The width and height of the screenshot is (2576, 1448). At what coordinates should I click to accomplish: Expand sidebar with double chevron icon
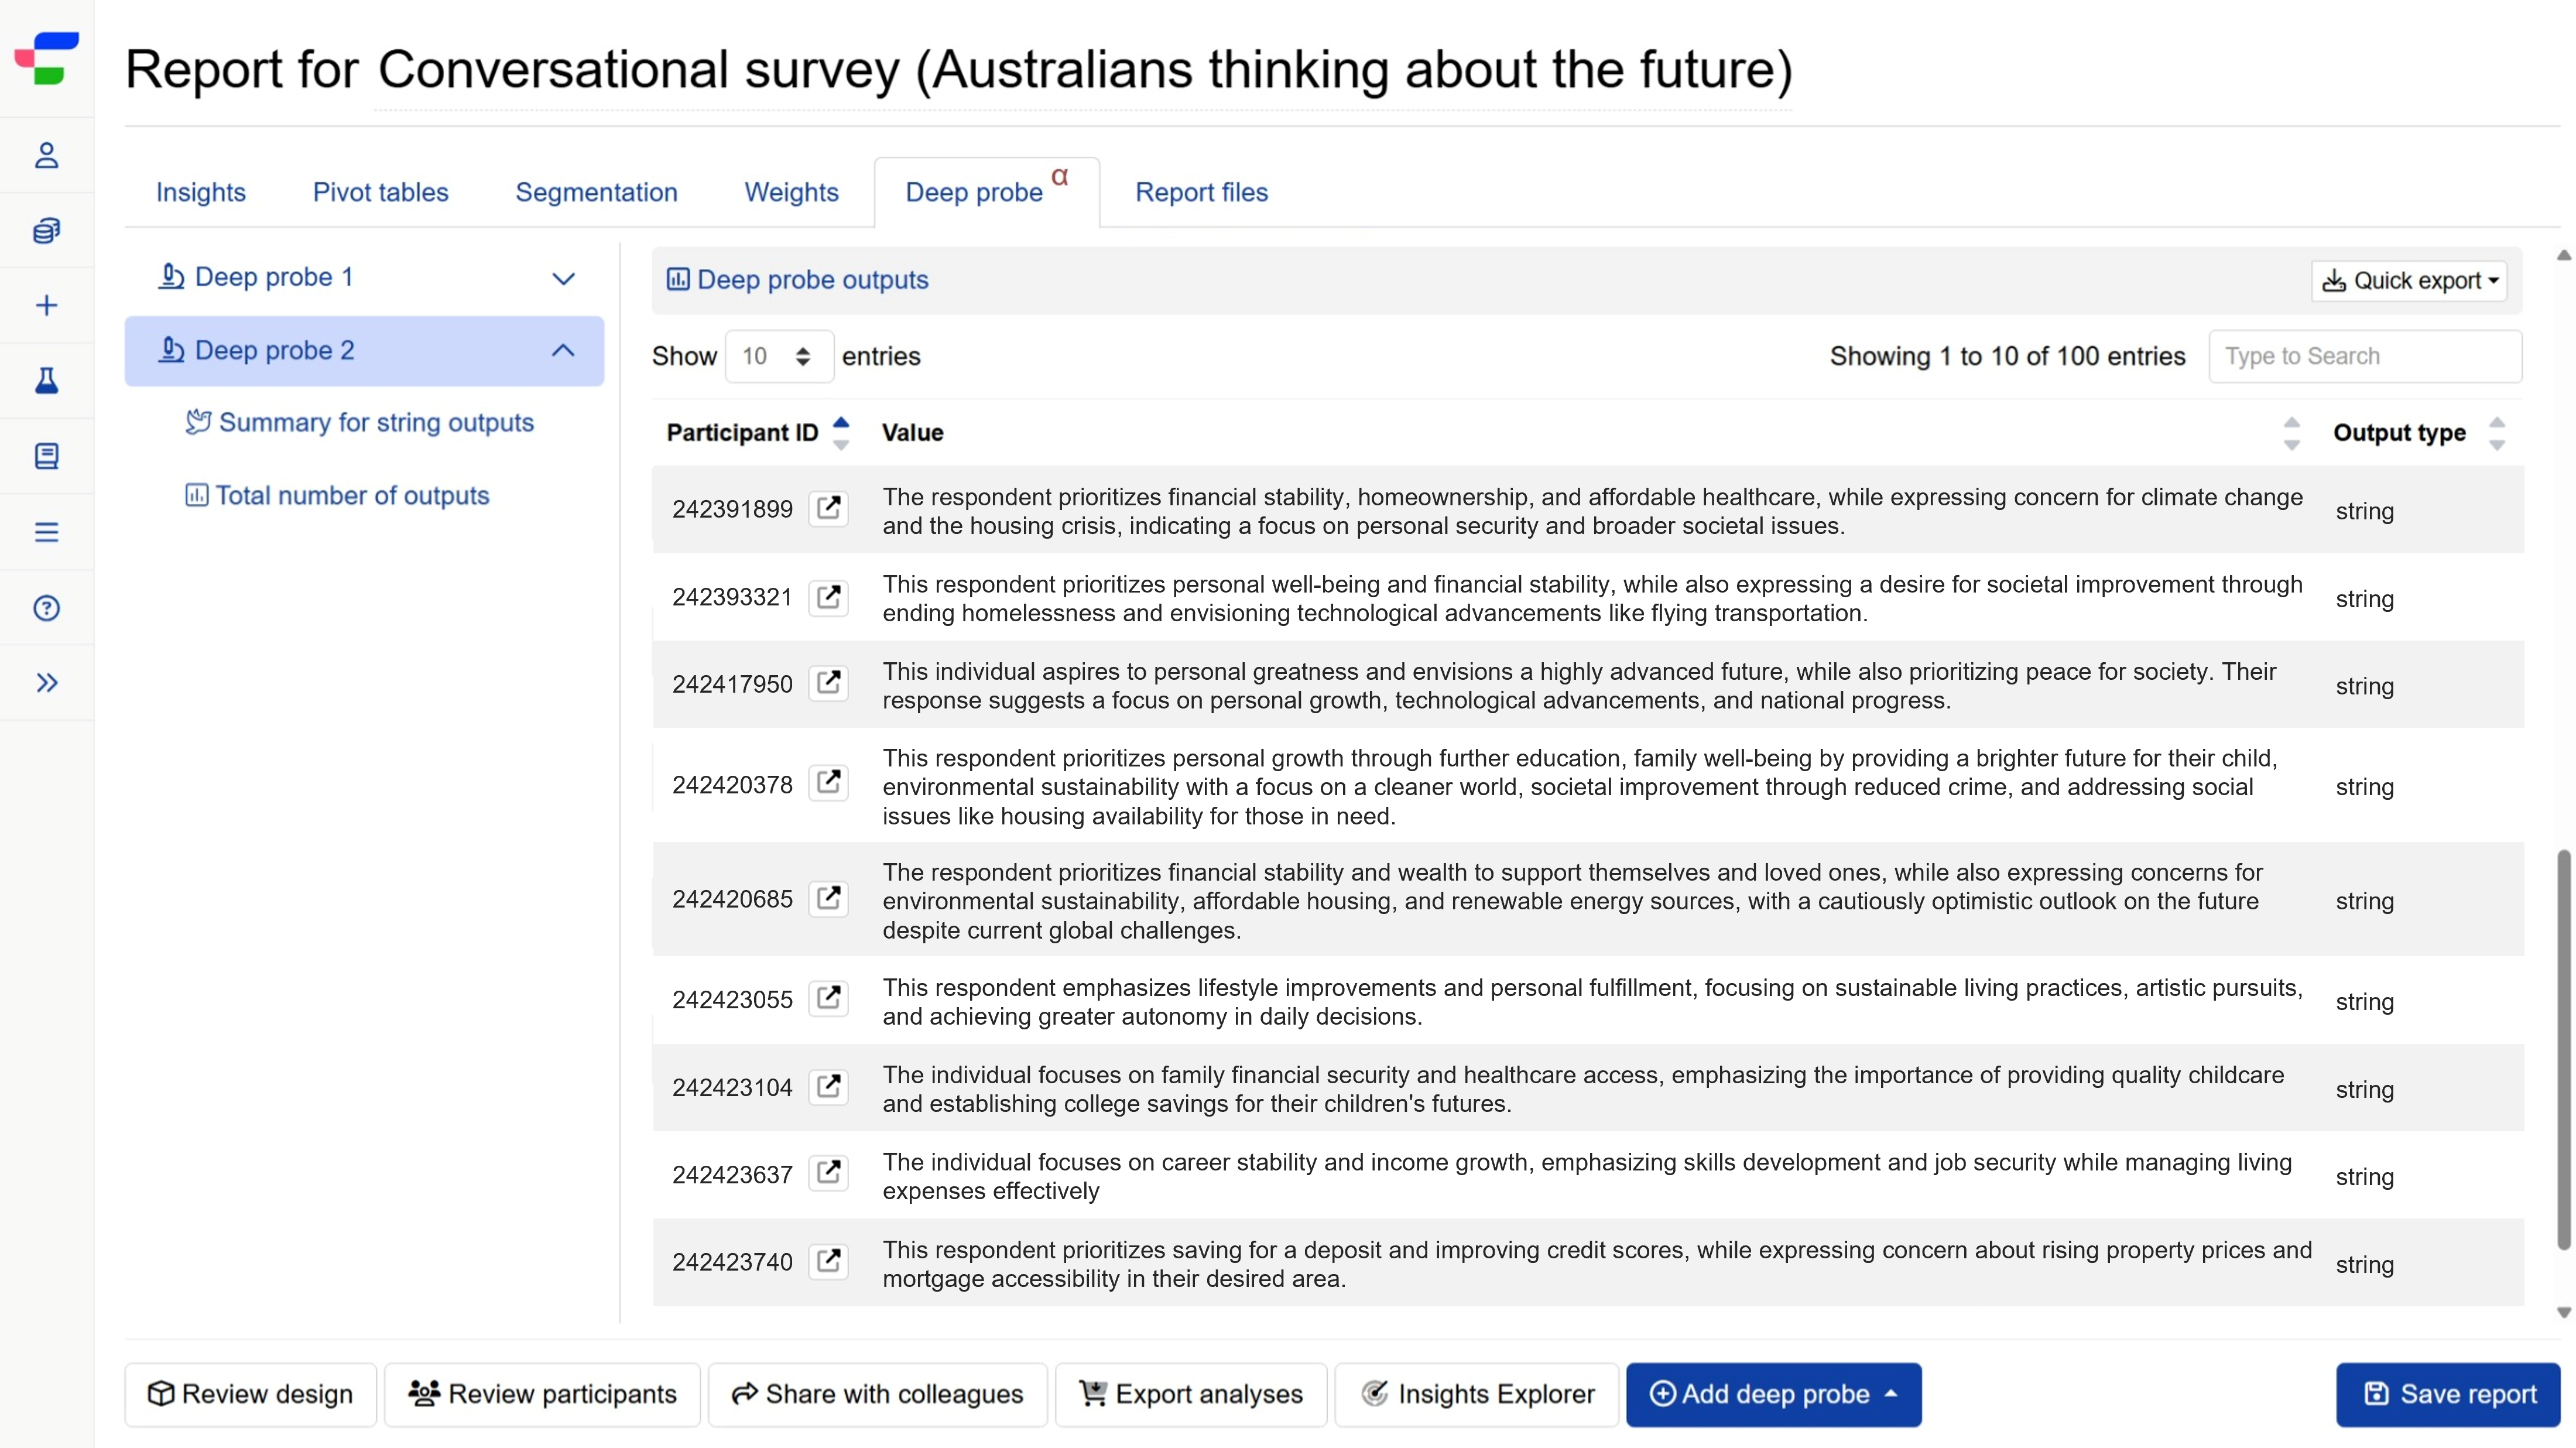point(46,682)
